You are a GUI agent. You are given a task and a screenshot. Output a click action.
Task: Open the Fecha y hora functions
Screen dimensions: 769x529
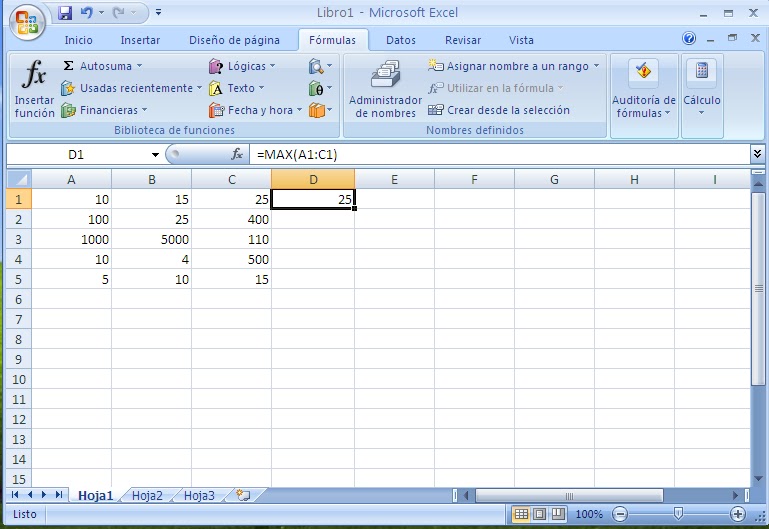point(255,110)
